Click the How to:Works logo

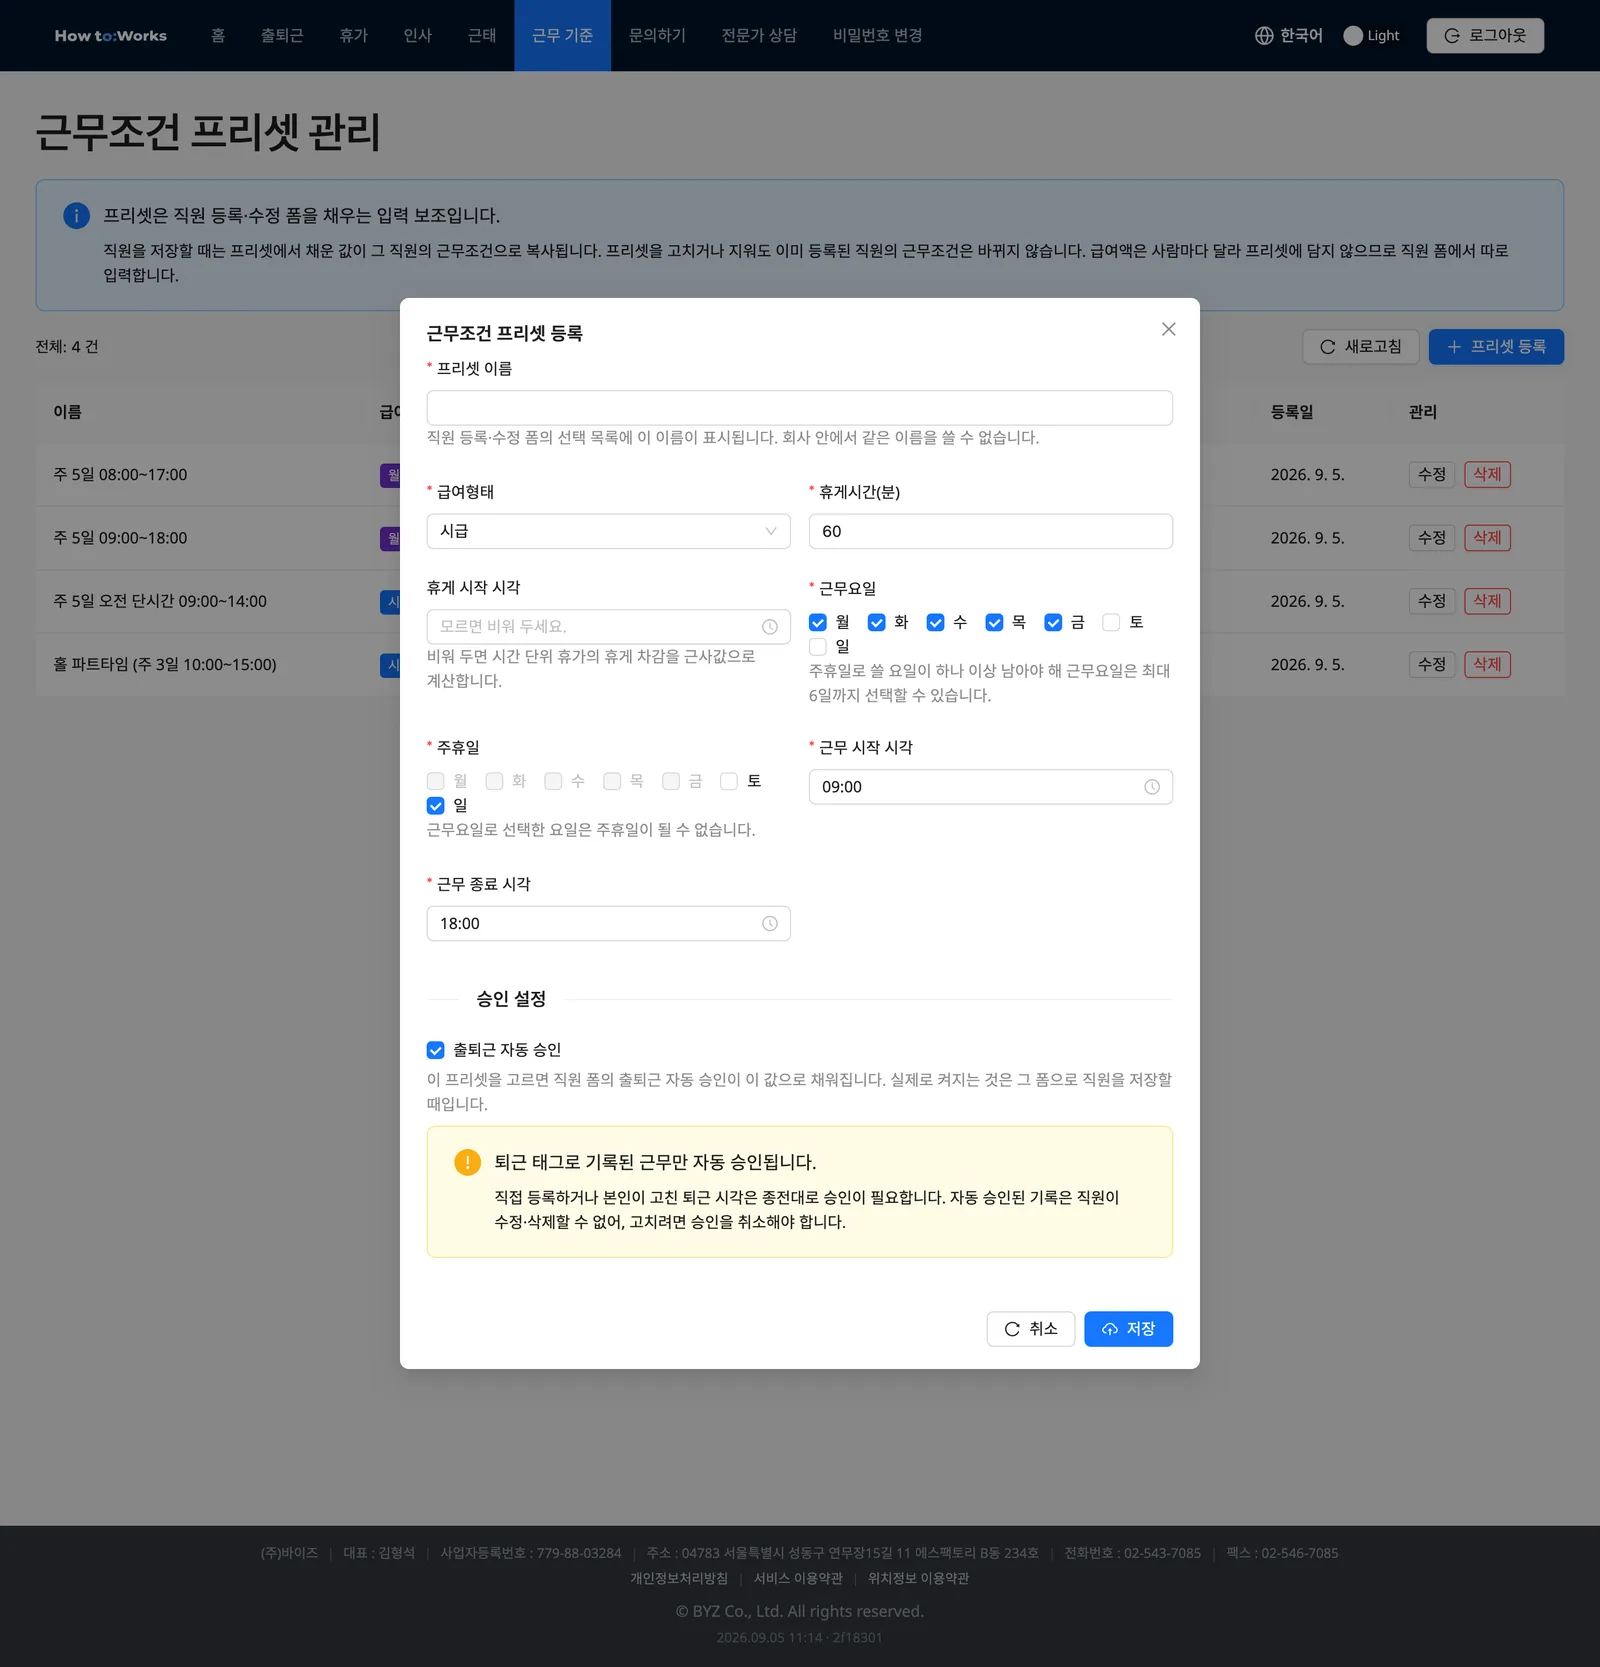pyautogui.click(x=110, y=36)
